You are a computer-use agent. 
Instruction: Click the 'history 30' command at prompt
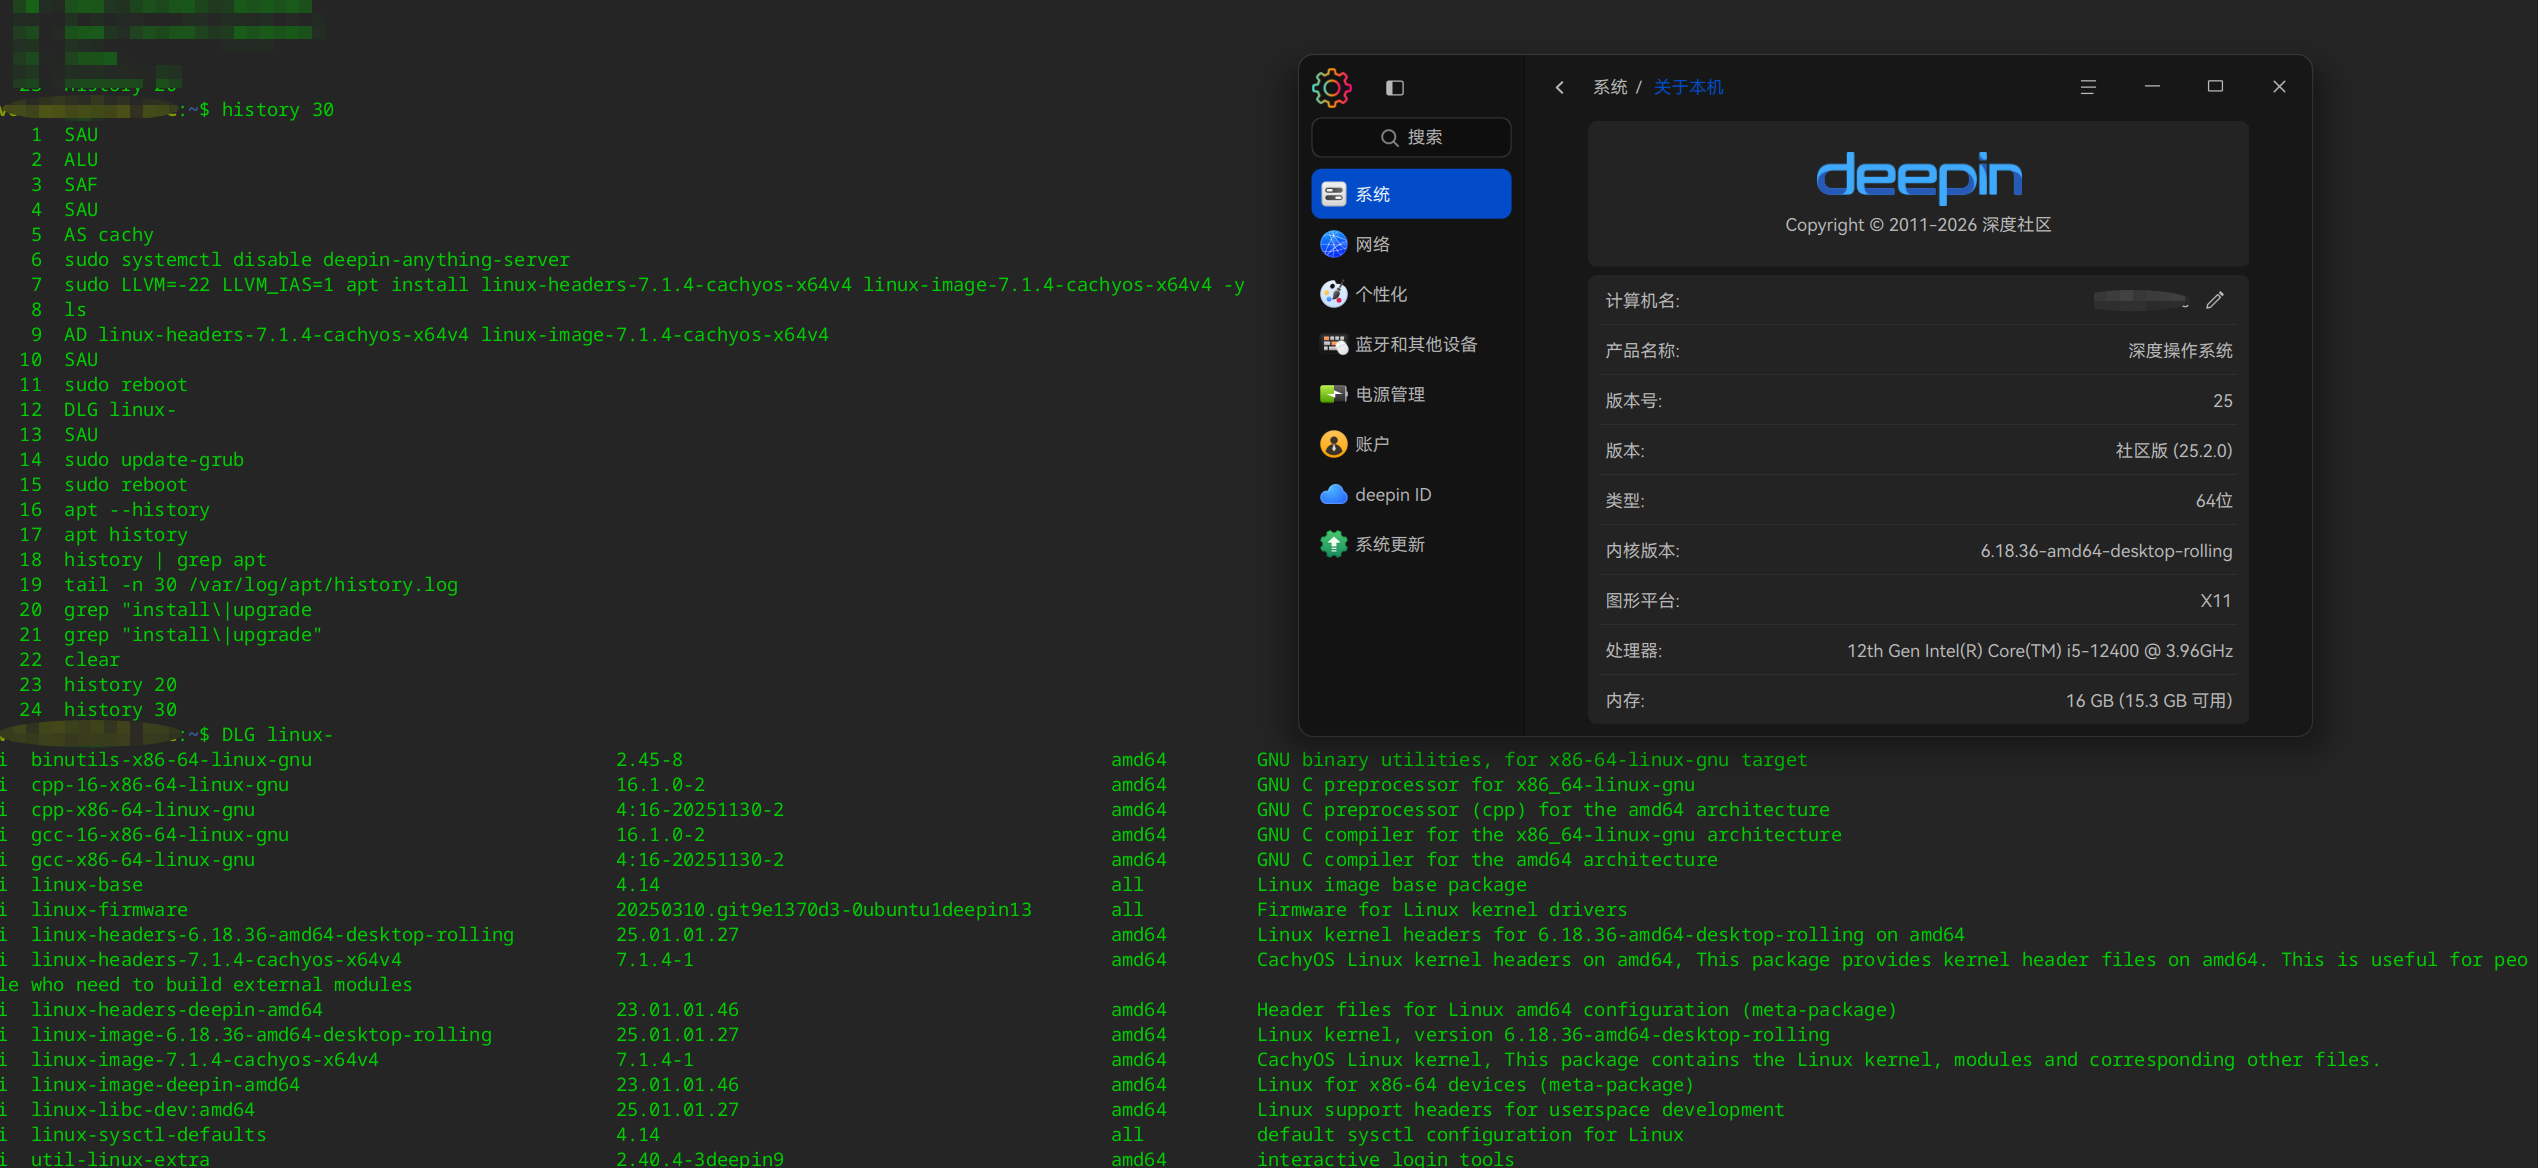click(x=278, y=110)
